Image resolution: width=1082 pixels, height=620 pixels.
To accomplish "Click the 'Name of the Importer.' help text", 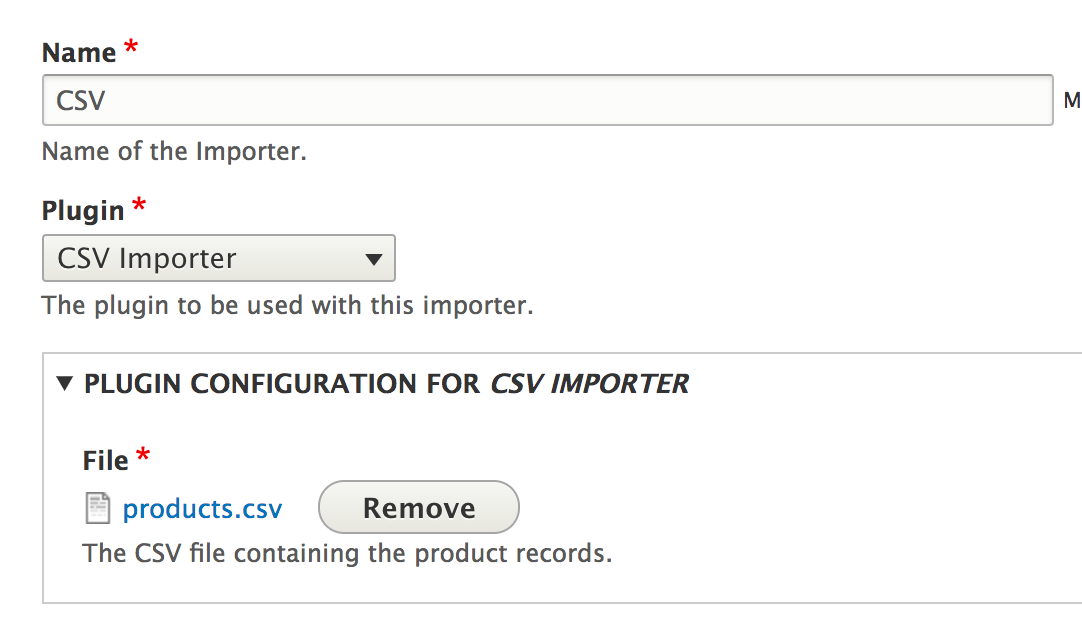I will (174, 152).
